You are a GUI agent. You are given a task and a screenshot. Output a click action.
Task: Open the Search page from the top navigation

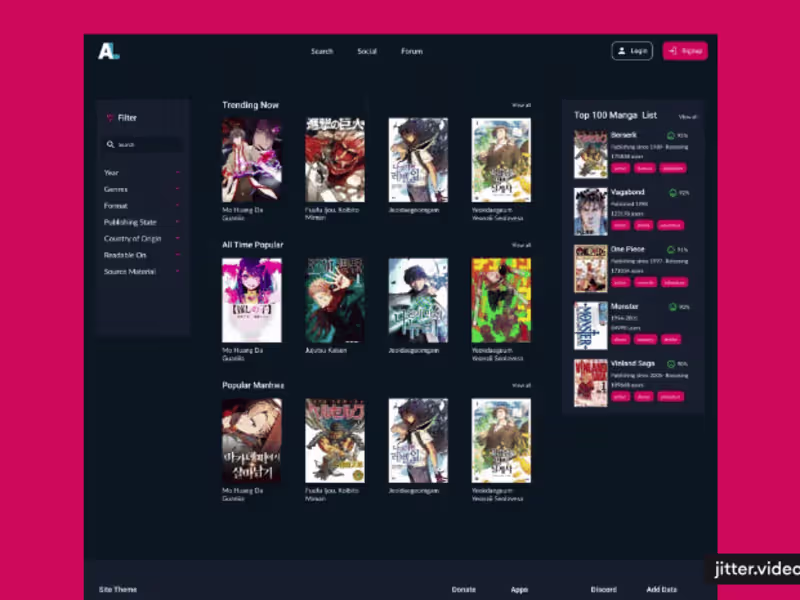point(322,51)
